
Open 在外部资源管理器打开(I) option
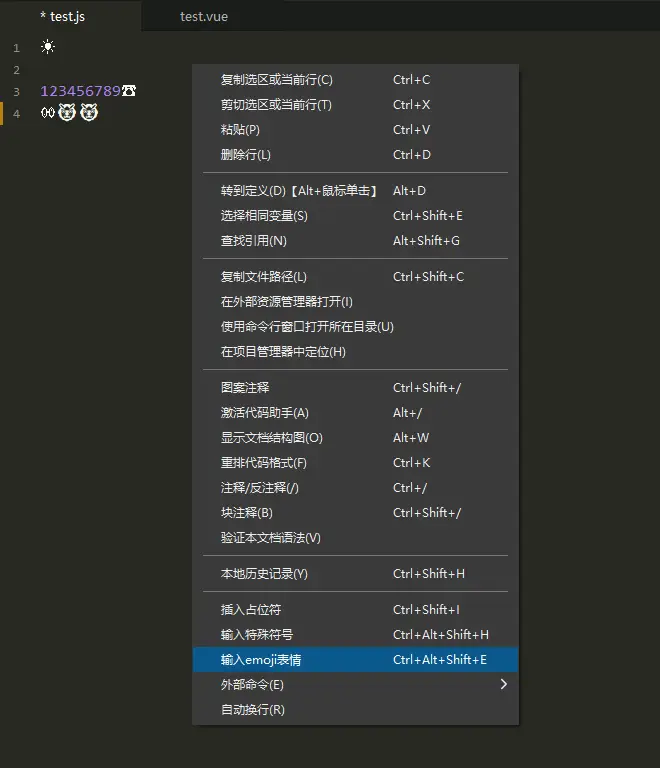287,302
